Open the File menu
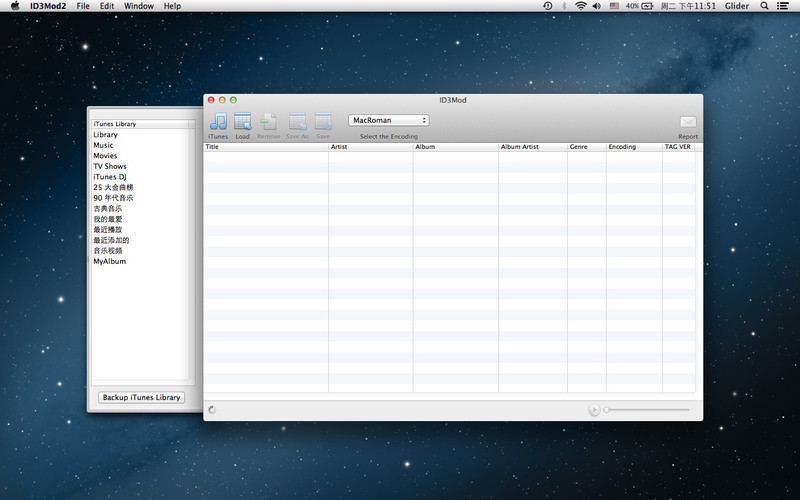Viewport: 800px width, 500px height. click(x=83, y=6)
